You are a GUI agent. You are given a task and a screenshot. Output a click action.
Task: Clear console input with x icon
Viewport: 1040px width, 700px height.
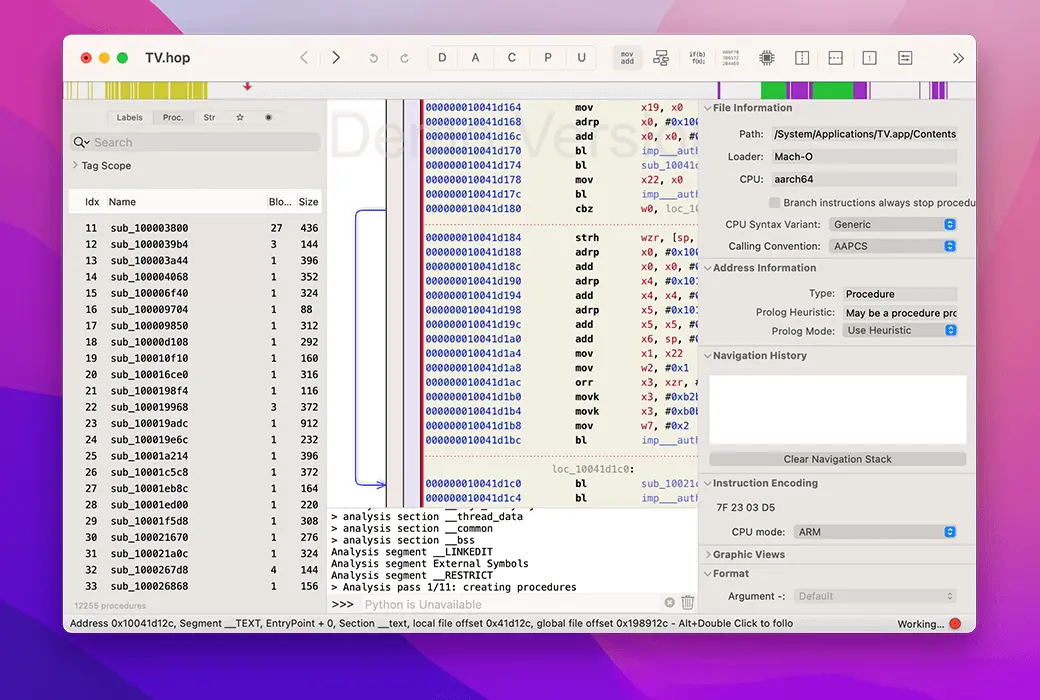[x=669, y=602]
